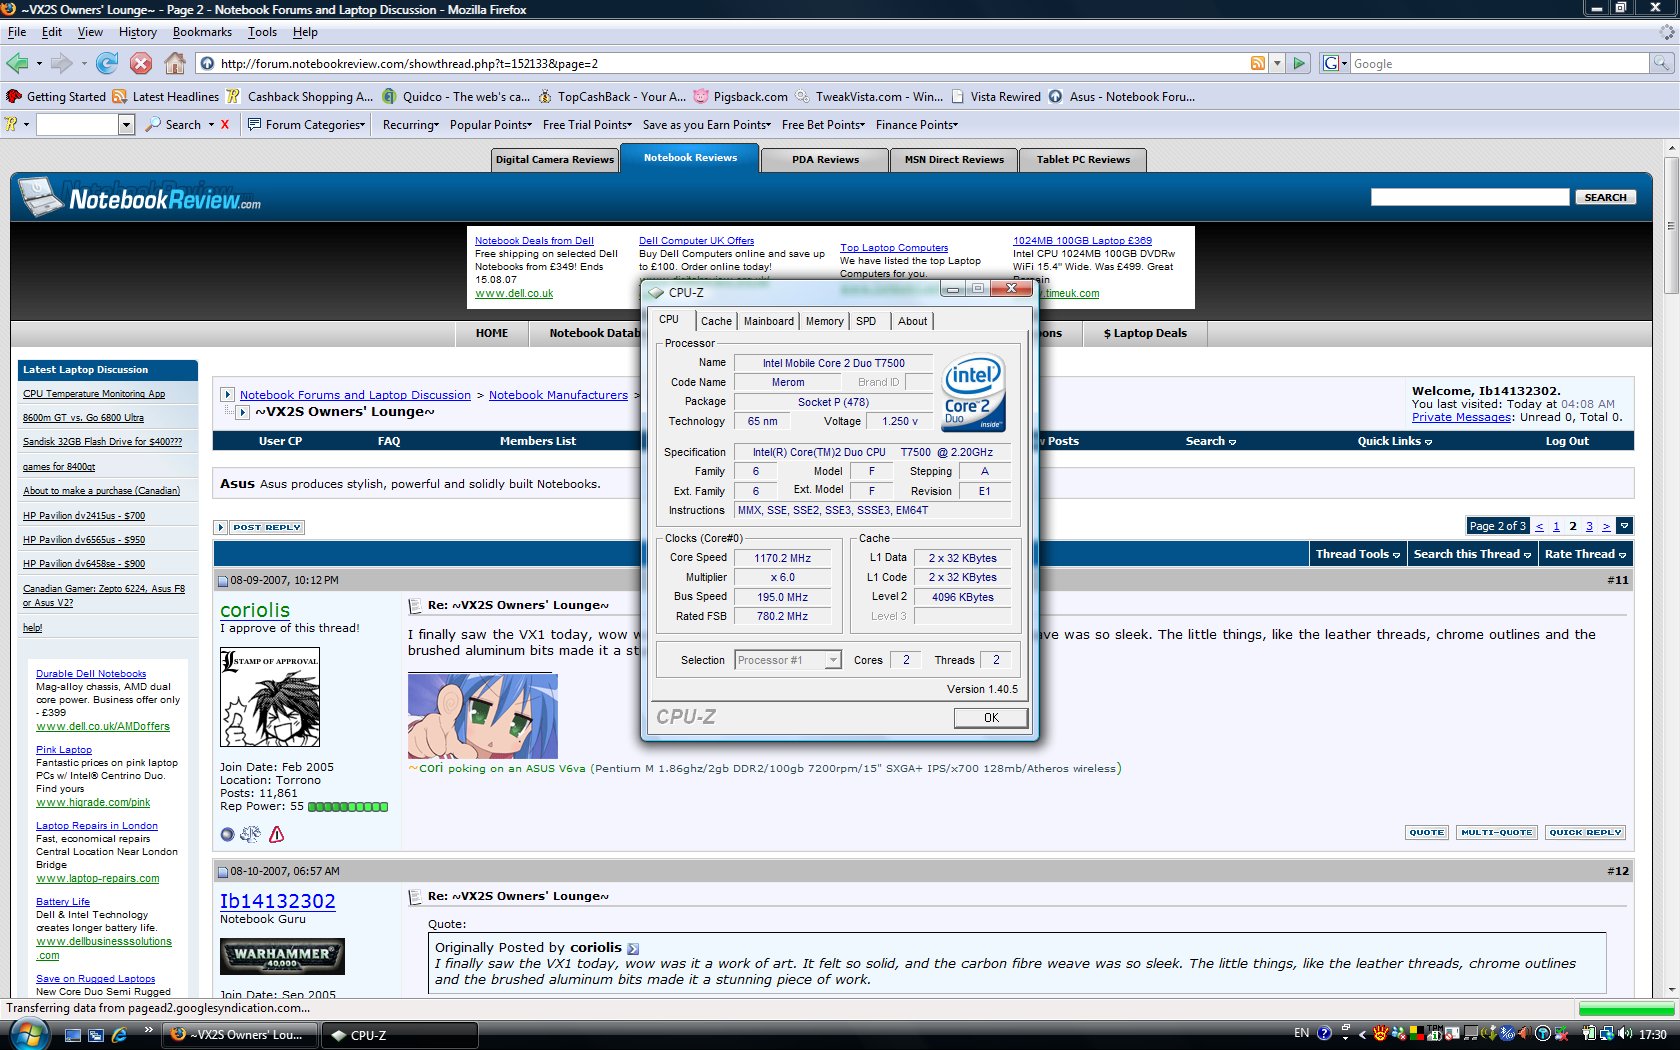Show hidden tray icons arrow
The image size is (1680, 1050).
[x=1362, y=1034]
